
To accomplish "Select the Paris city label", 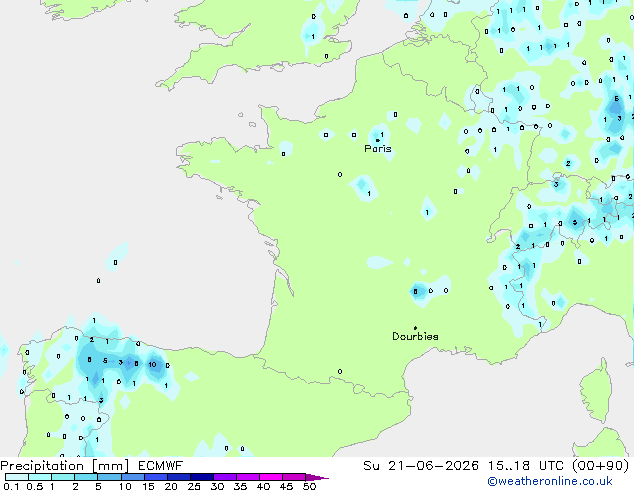I will (378, 149).
